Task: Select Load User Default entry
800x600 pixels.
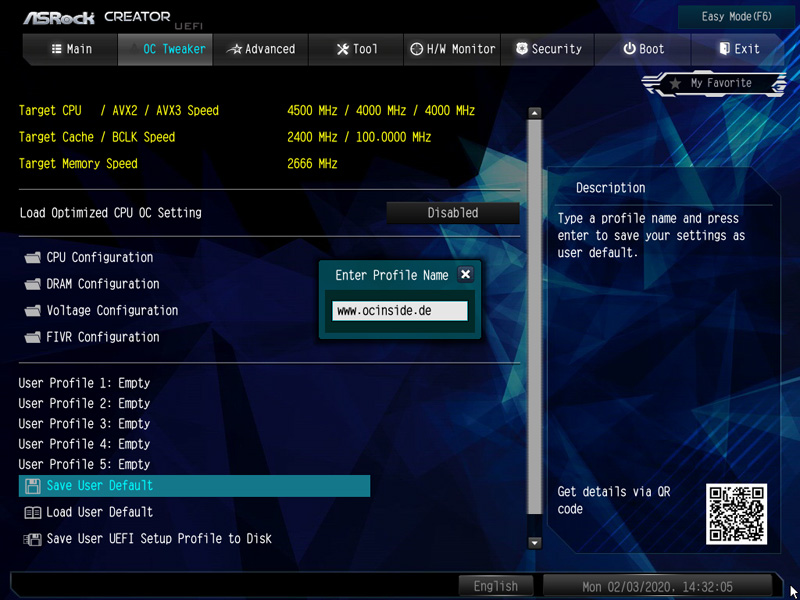Action: tap(99, 512)
